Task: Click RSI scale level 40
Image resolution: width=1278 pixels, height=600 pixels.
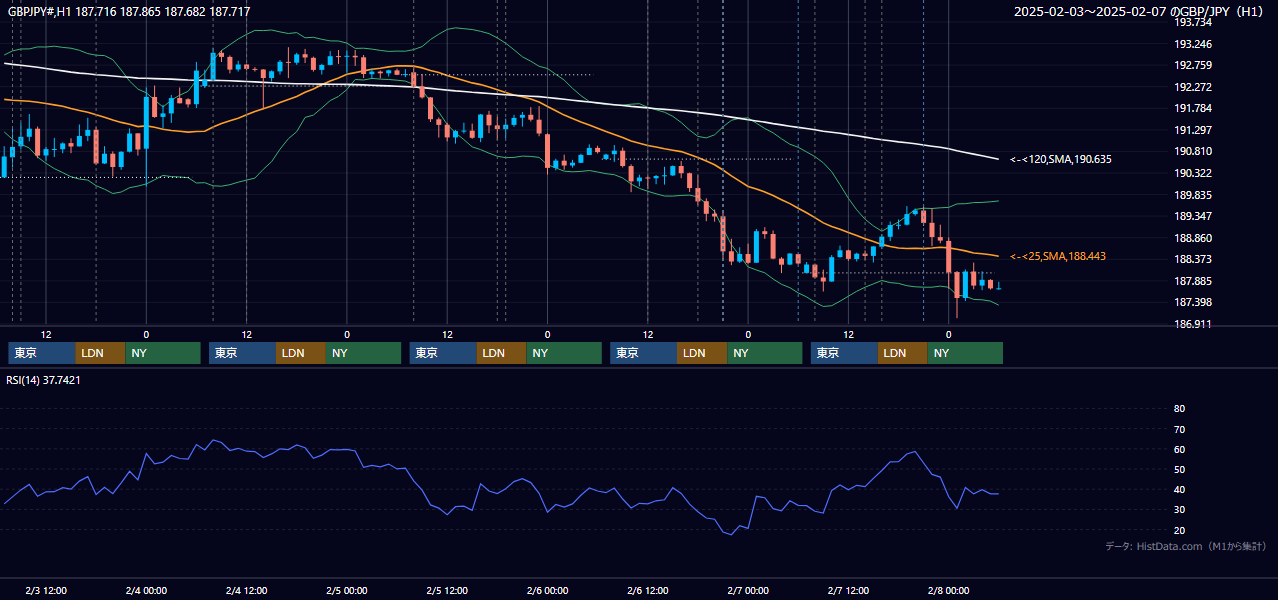Action: point(1179,489)
